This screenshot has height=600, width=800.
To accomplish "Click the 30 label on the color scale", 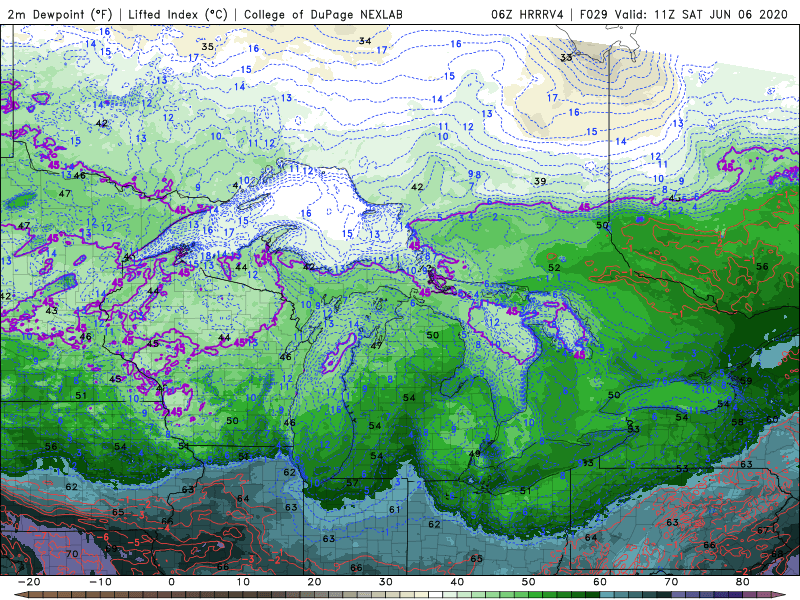I will tap(386, 582).
